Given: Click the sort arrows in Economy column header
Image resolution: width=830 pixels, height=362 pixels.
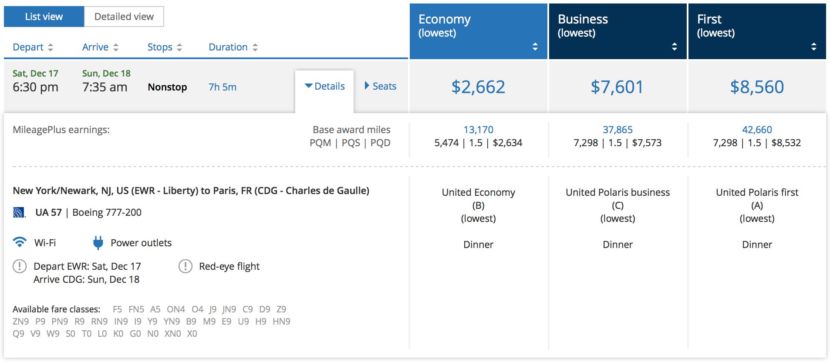Looking at the screenshot, I should click(535, 47).
